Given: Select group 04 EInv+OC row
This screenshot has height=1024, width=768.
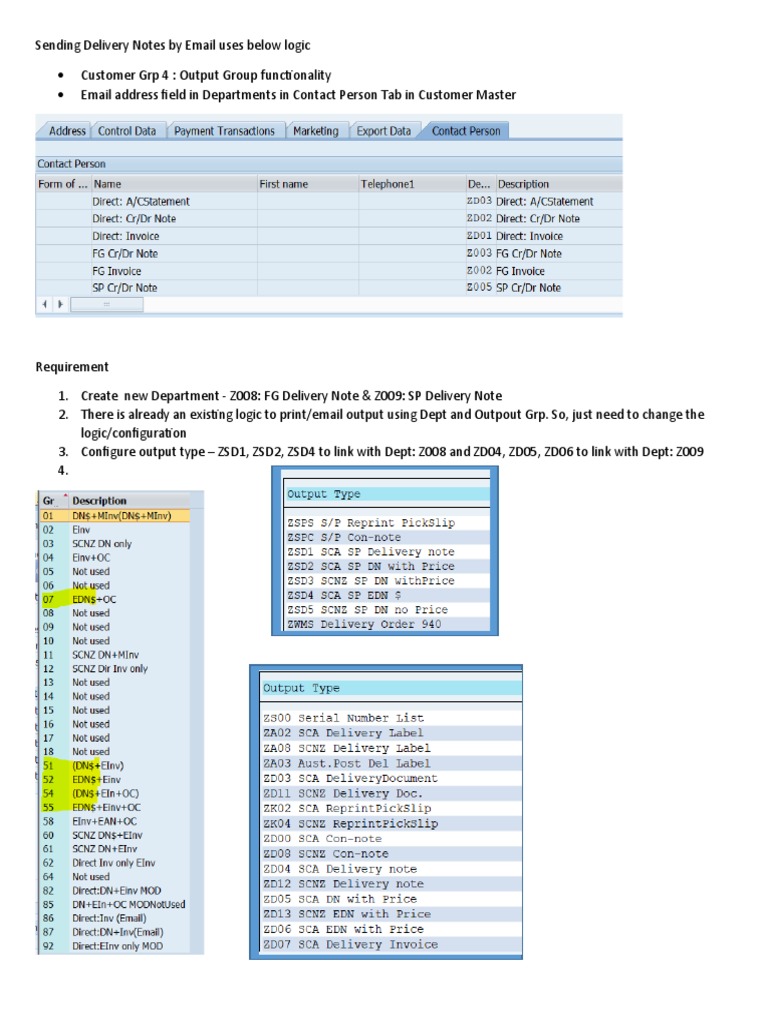Looking at the screenshot, I should click(x=114, y=558).
